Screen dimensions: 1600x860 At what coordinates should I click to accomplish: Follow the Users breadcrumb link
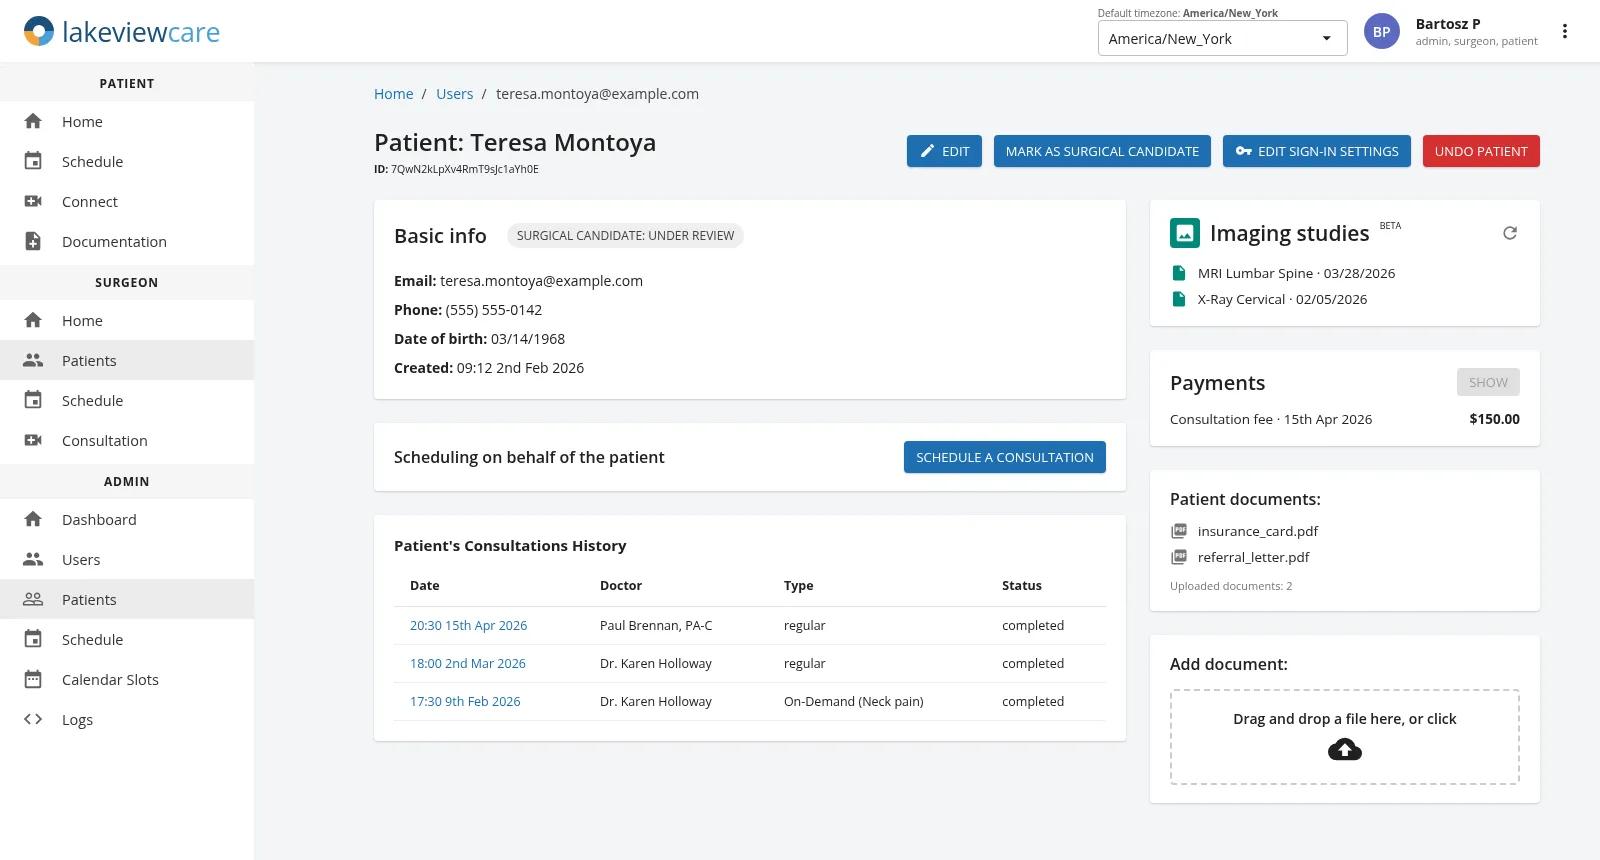(454, 94)
